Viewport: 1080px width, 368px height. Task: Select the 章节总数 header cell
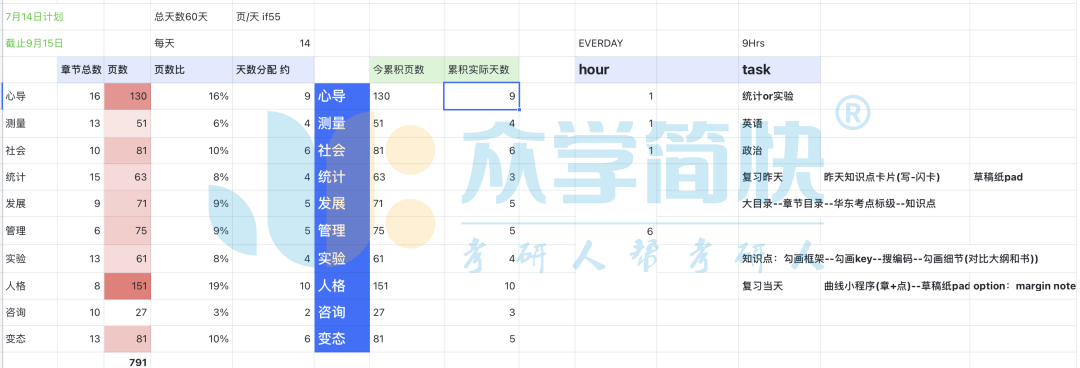(81, 70)
